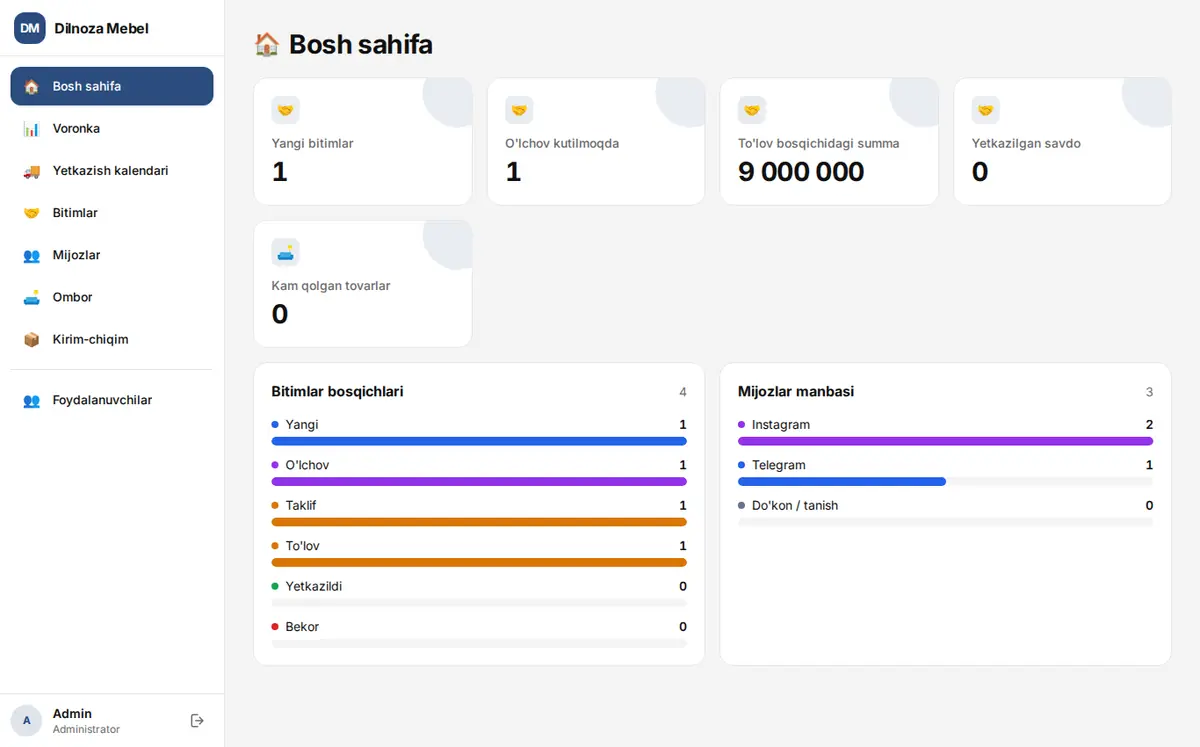This screenshot has width=1200, height=747.
Task: Click the logout icon next to Admin
Action: (x=197, y=720)
